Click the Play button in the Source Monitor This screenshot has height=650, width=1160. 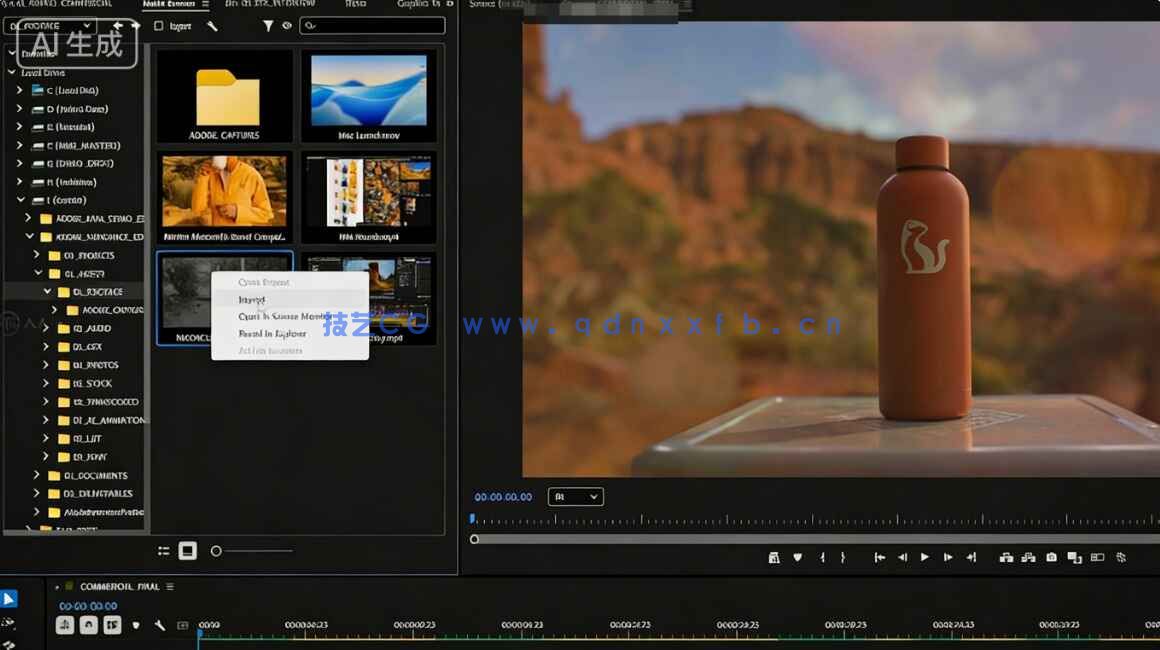925,558
